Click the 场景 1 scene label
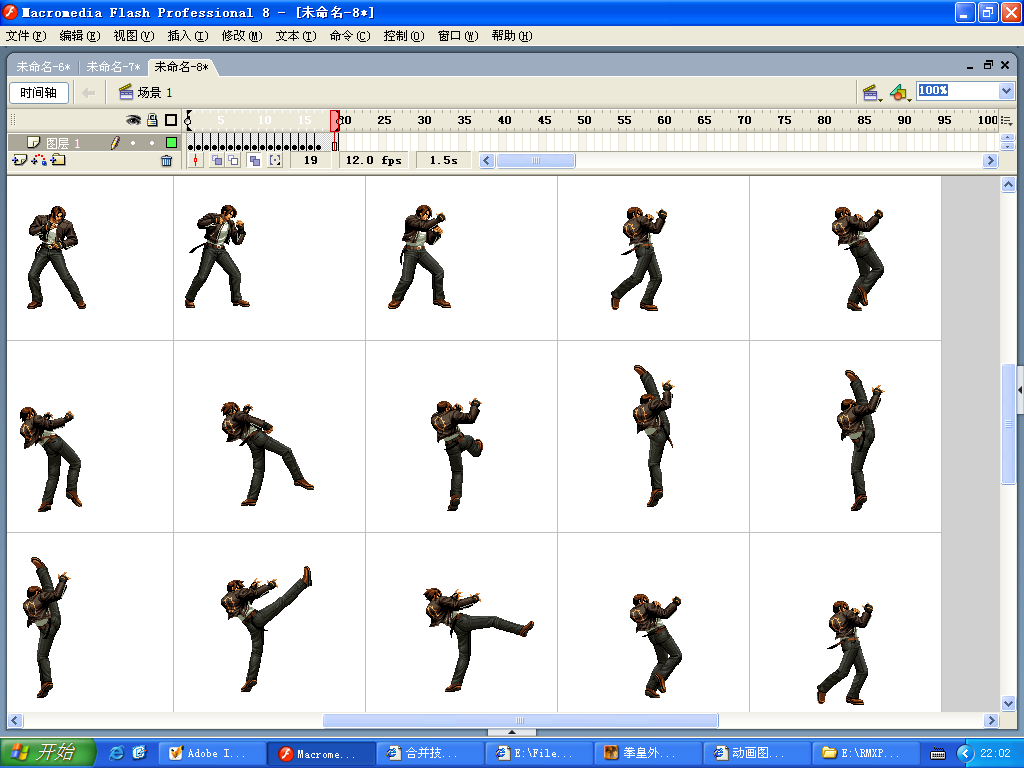Image resolution: width=1024 pixels, height=768 pixels. click(x=155, y=93)
